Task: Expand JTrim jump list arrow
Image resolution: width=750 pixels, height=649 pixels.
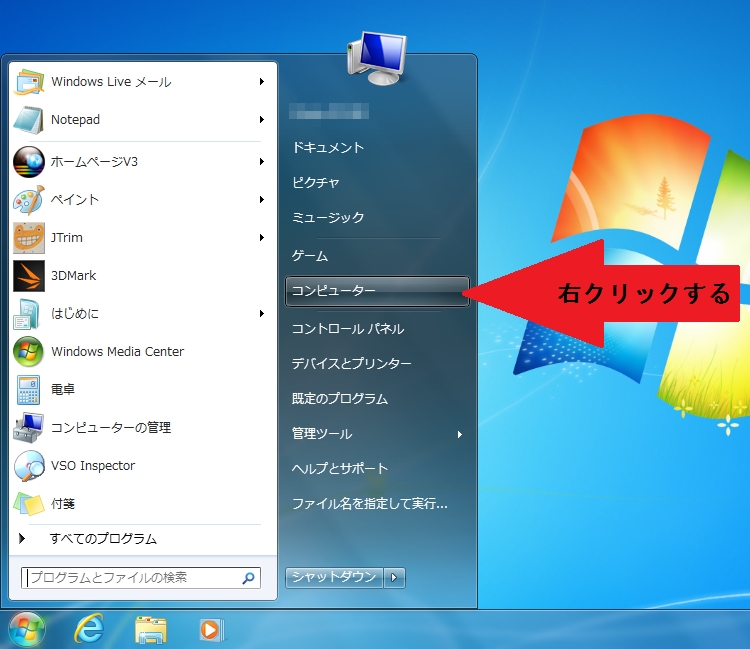Action: pyautogui.click(x=262, y=237)
